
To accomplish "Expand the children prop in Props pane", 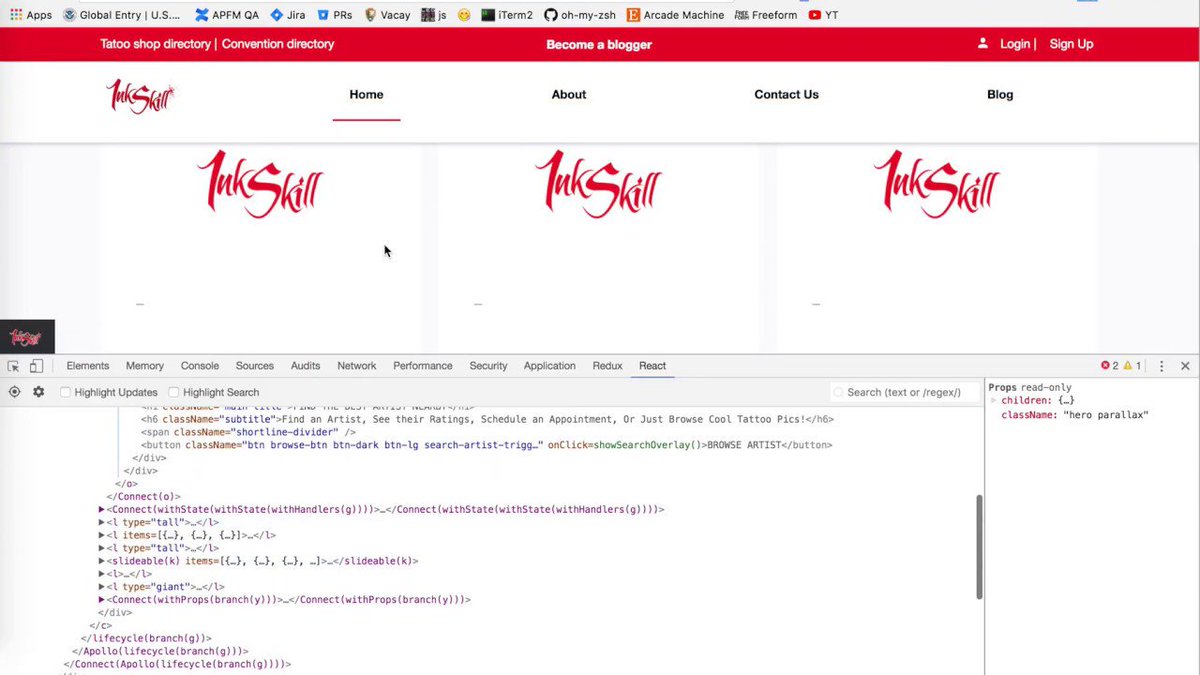I will click(995, 401).
